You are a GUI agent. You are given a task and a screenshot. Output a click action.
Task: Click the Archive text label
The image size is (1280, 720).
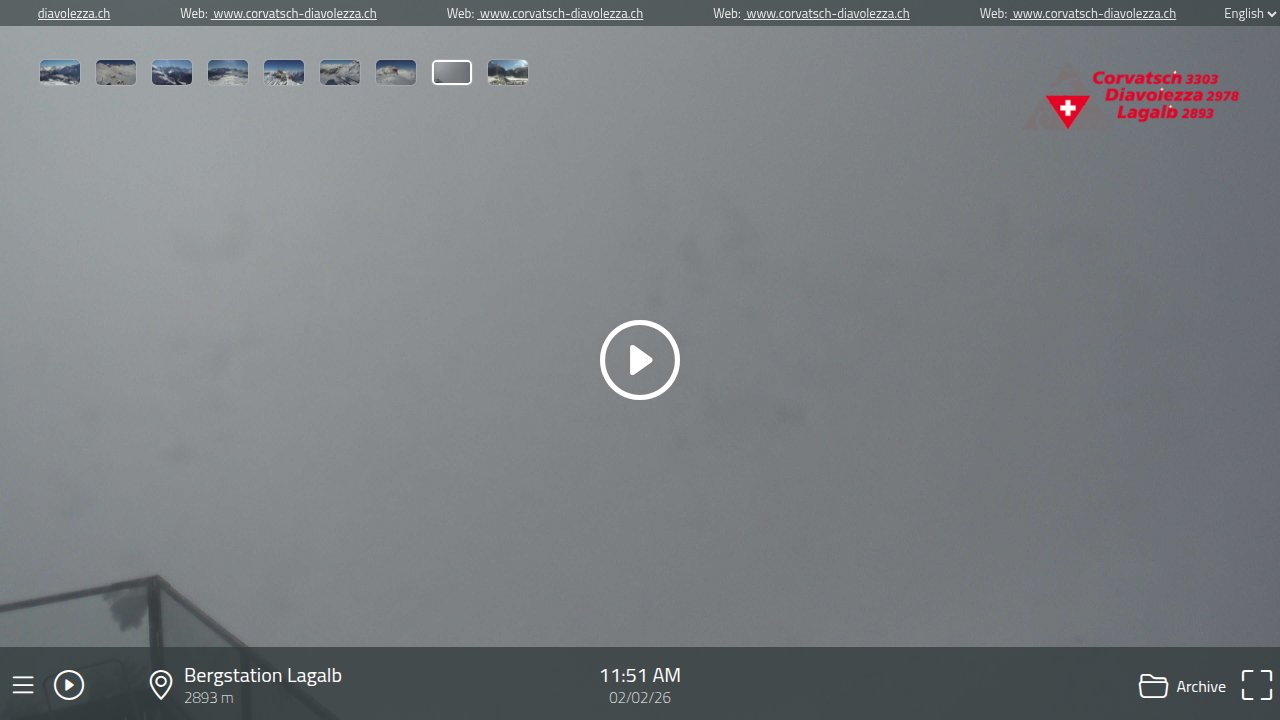1201,687
